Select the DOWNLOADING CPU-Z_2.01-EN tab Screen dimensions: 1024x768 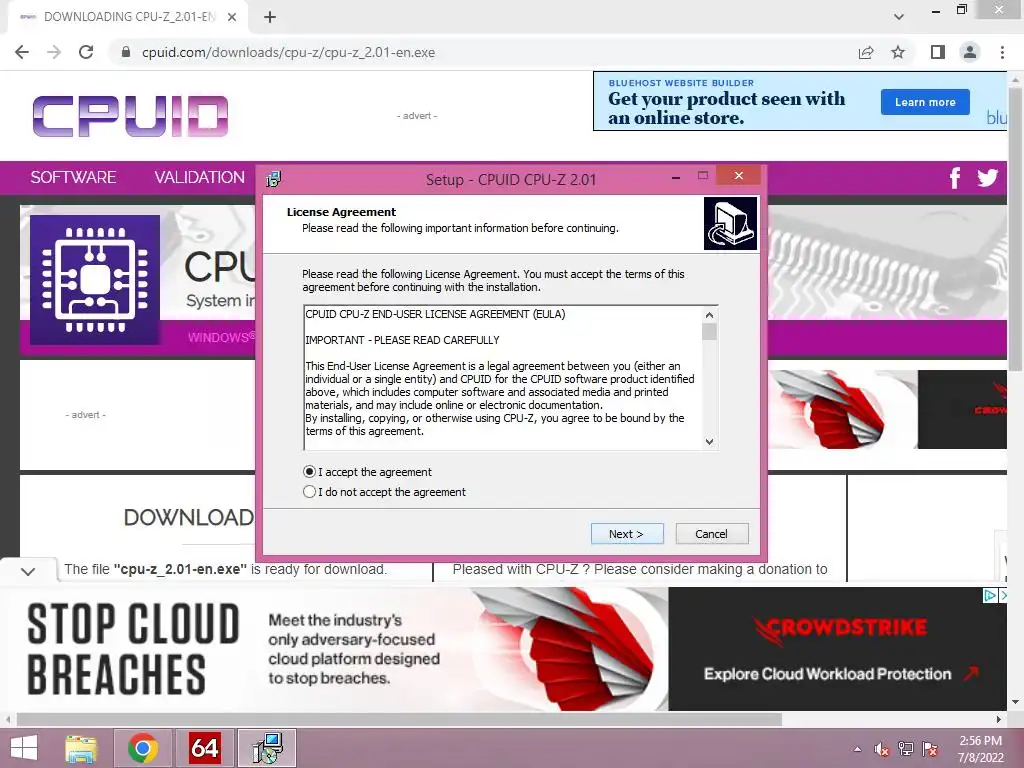point(127,17)
